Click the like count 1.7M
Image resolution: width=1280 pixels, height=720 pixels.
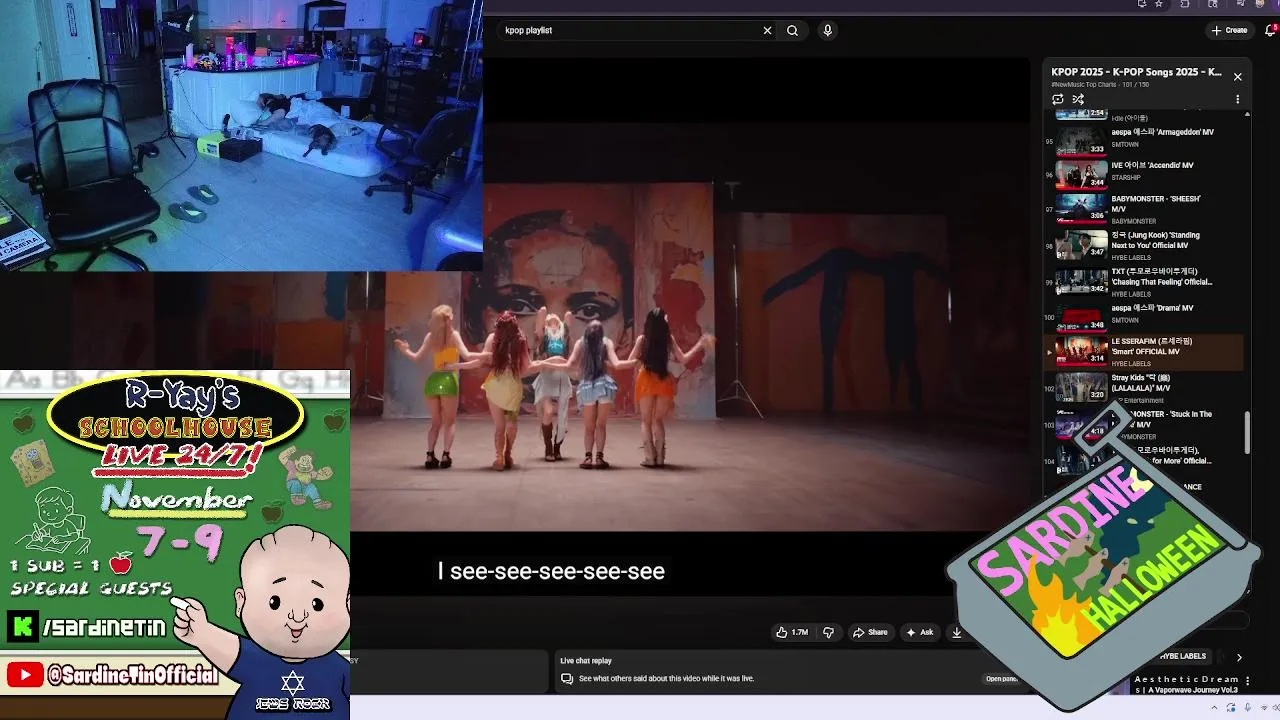coord(800,632)
